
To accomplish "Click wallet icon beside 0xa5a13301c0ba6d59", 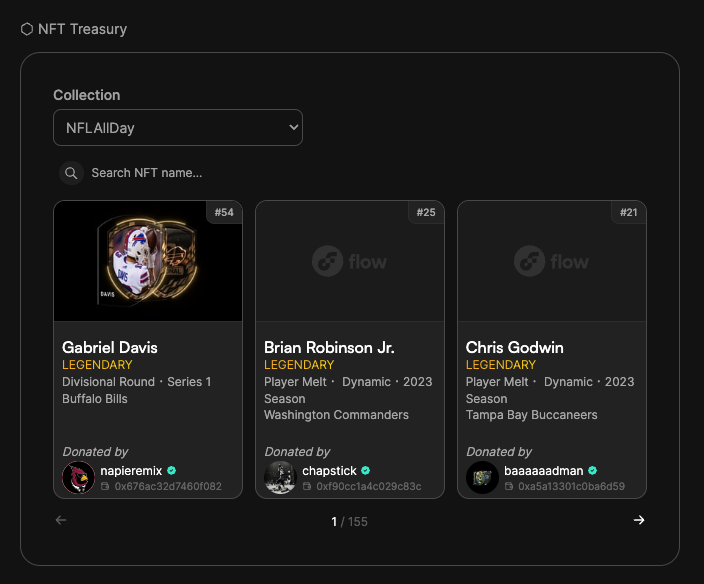I will point(509,486).
